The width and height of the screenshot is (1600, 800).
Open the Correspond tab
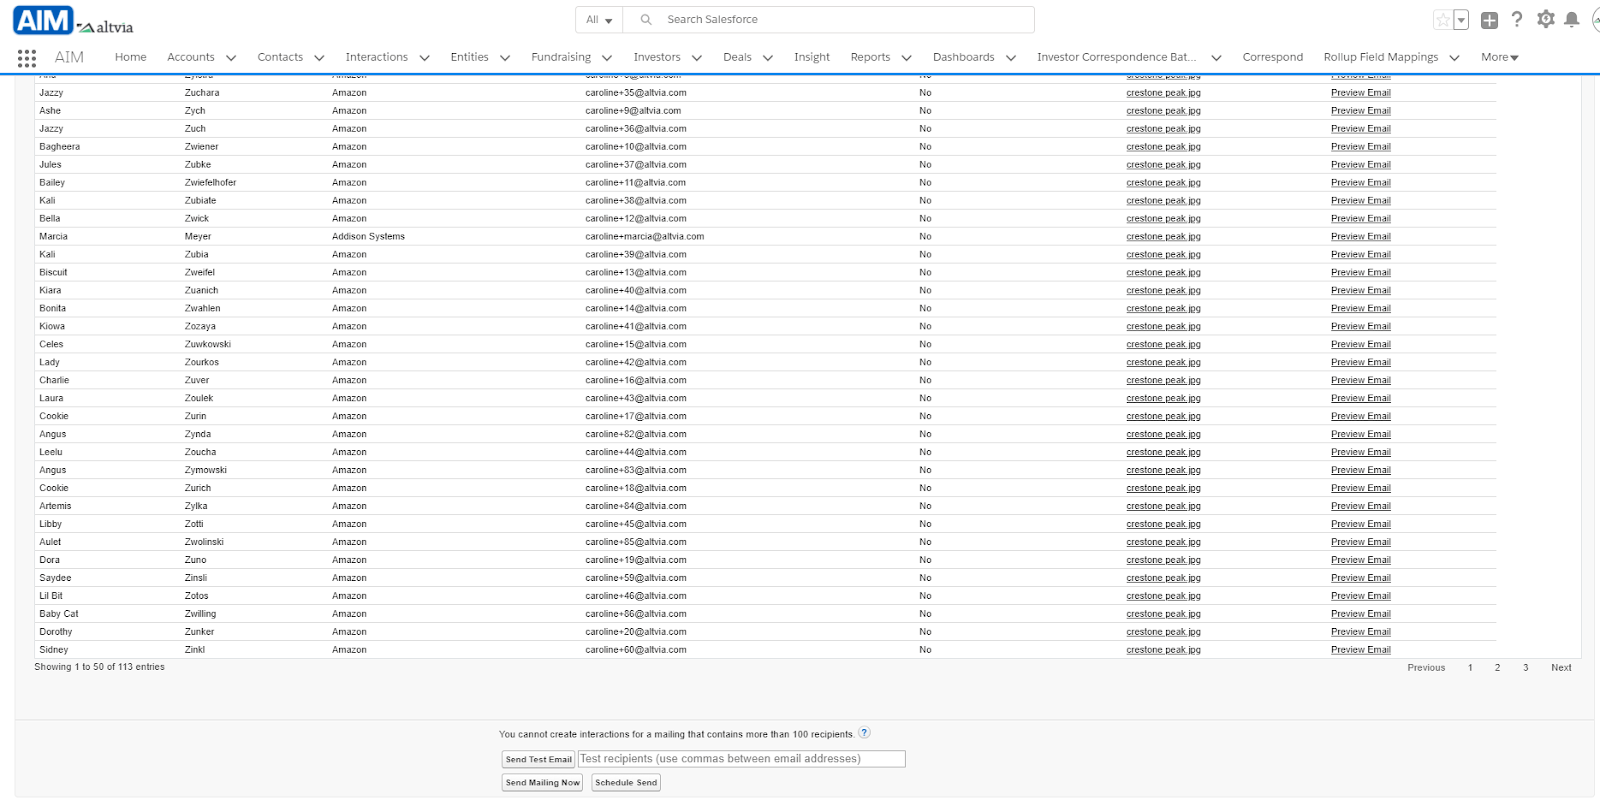pyautogui.click(x=1273, y=57)
